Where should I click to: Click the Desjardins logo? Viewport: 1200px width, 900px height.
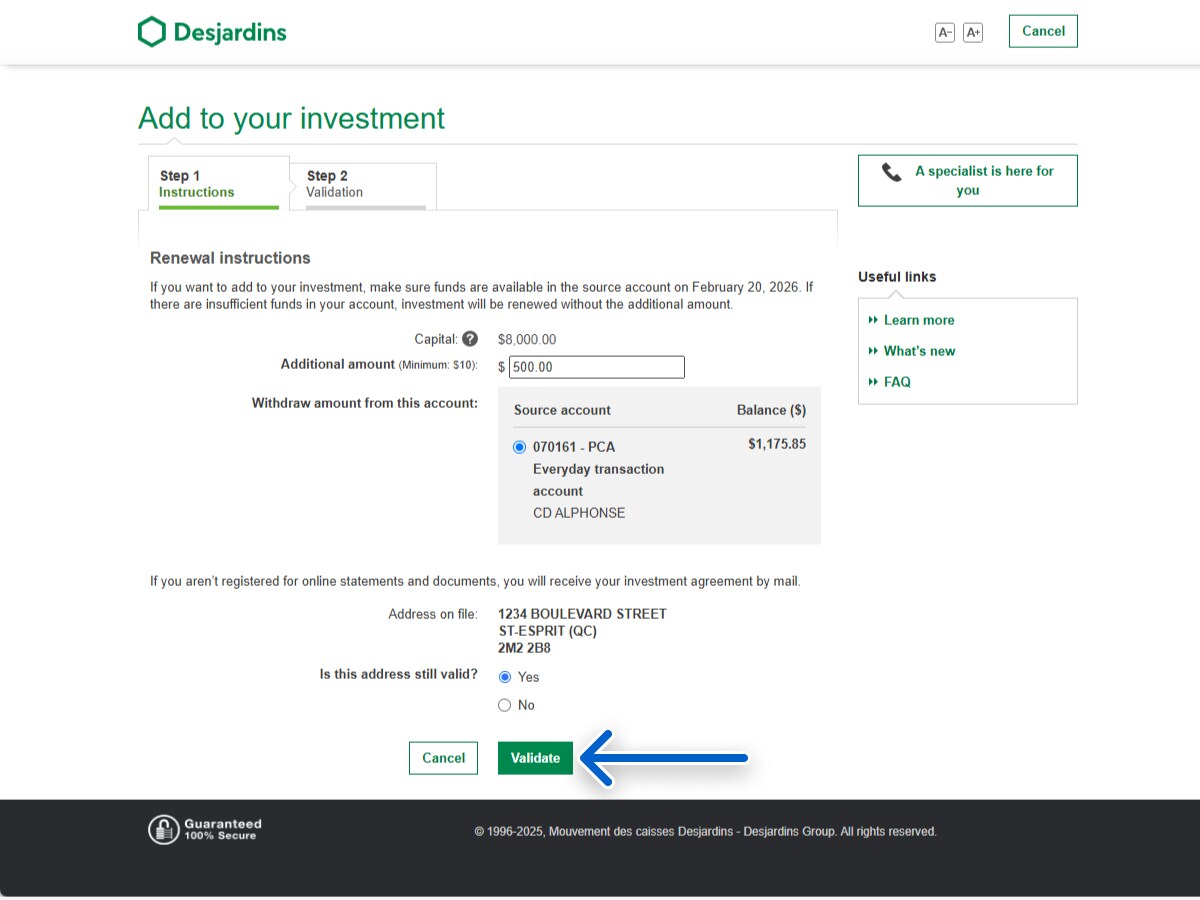(212, 32)
